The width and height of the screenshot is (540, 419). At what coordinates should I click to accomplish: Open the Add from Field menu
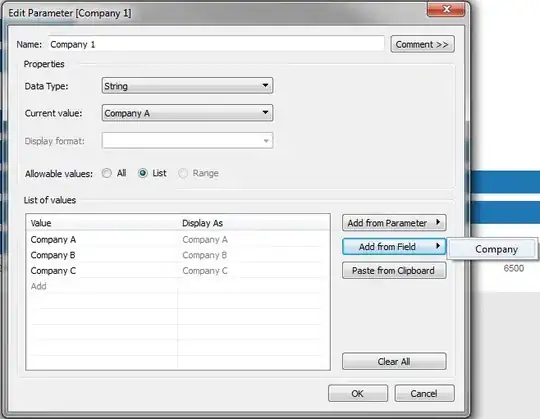click(x=394, y=247)
